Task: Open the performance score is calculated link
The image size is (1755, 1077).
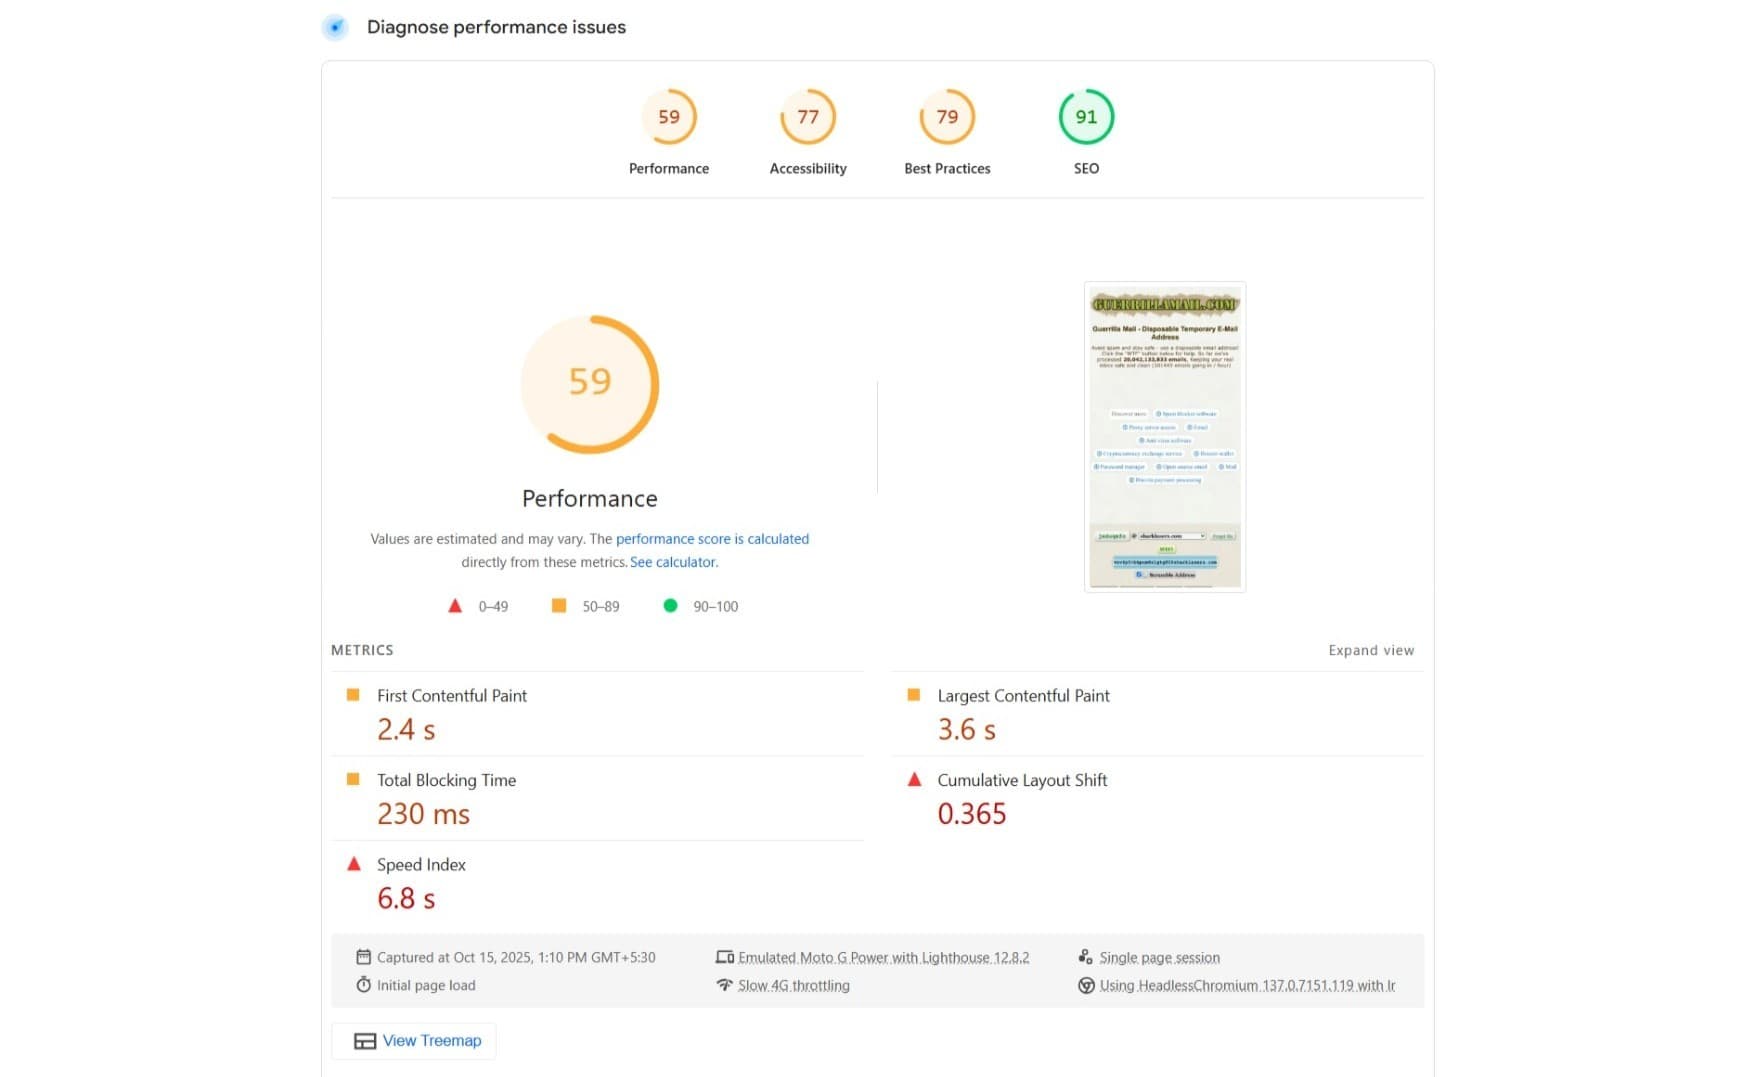Action: tap(712, 538)
